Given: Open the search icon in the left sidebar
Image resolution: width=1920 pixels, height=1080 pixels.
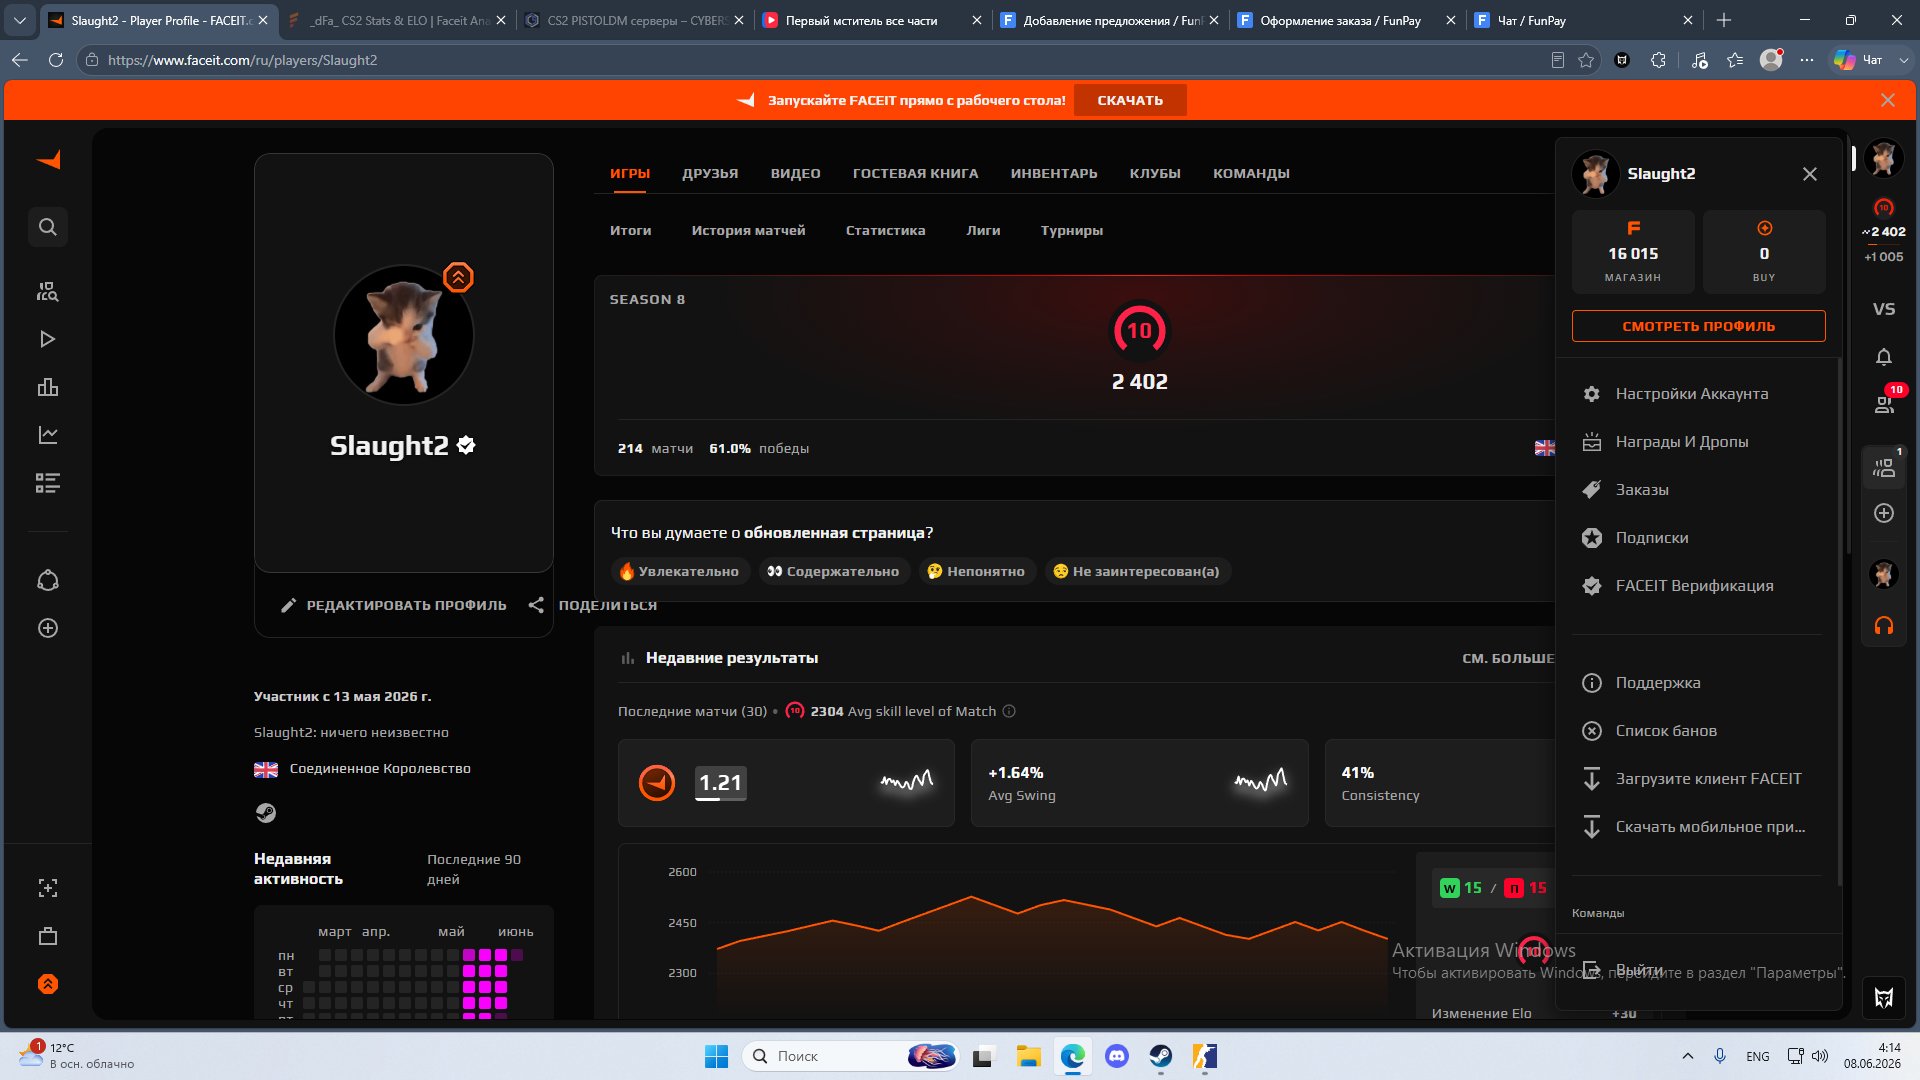Looking at the screenshot, I should [48, 227].
